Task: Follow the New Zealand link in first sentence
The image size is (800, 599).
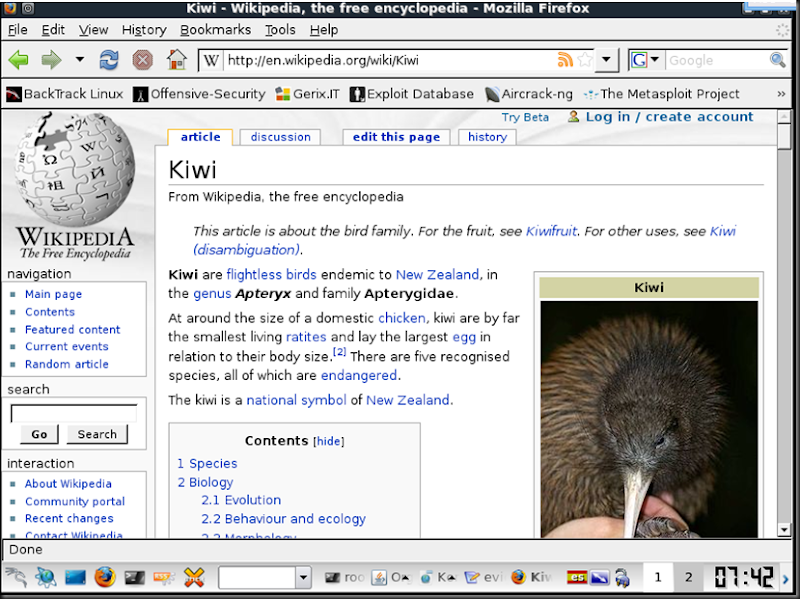Action: 437,274
